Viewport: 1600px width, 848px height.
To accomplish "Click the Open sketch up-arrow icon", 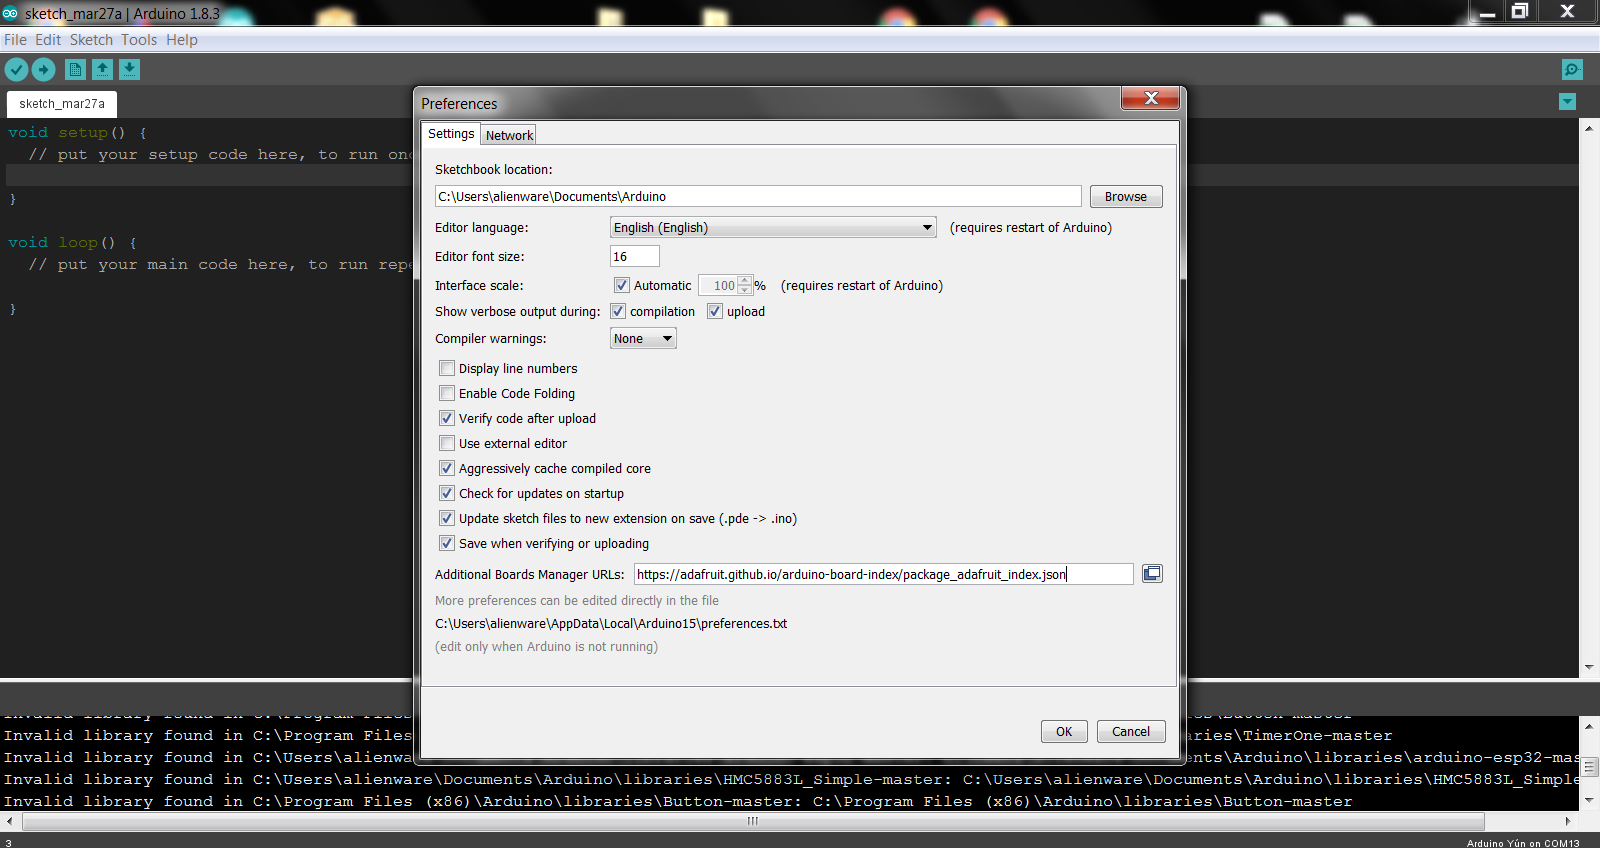I will [x=102, y=69].
